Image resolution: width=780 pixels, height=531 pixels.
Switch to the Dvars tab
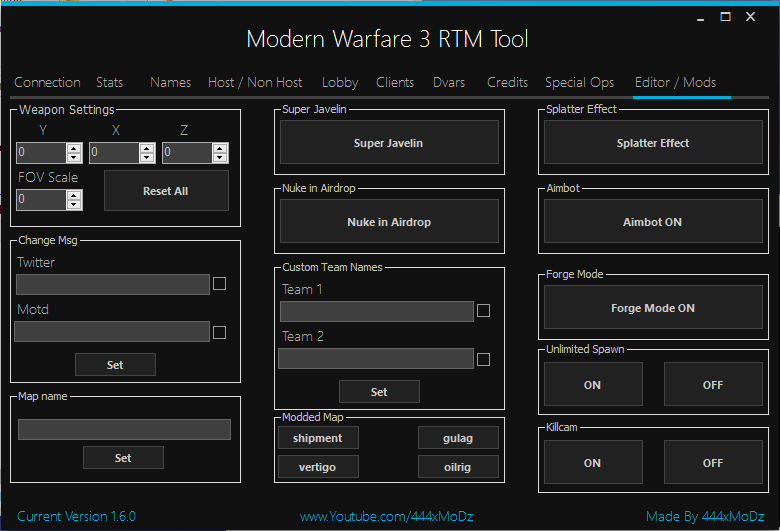click(449, 83)
